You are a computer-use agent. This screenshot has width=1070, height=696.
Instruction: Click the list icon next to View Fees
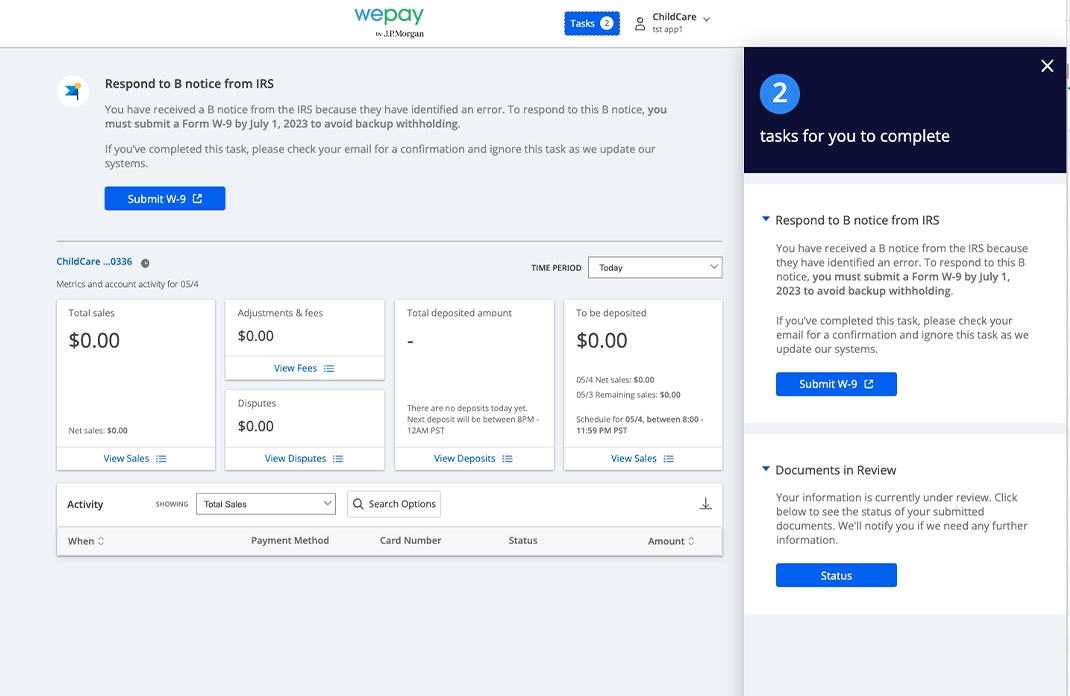pyautogui.click(x=329, y=368)
